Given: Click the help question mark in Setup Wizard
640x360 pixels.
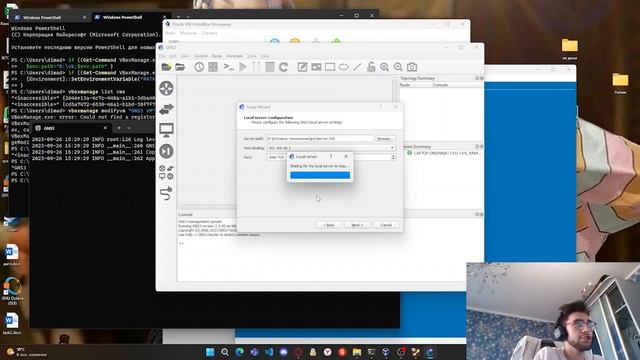Looking at the screenshot, I should click(x=381, y=107).
